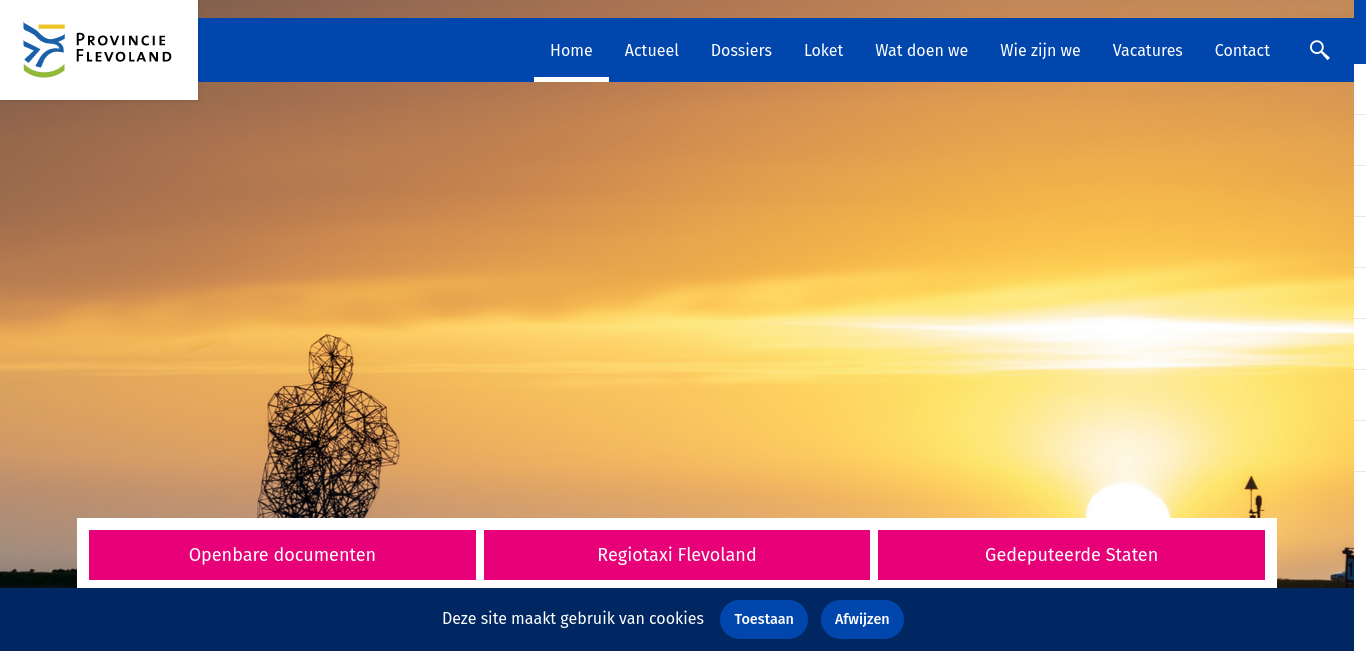The image size is (1366, 651).
Task: Open the Contact page
Action: (1242, 50)
